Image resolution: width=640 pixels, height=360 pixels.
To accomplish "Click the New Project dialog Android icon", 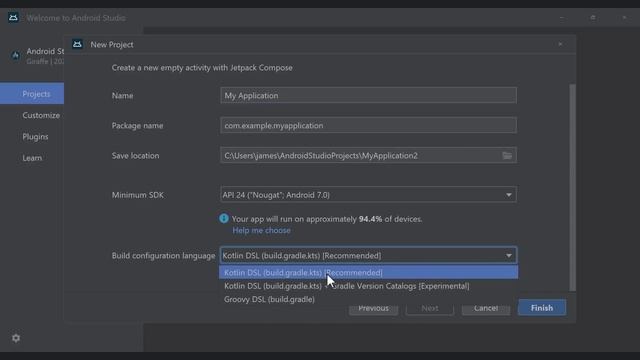I will [77, 44].
